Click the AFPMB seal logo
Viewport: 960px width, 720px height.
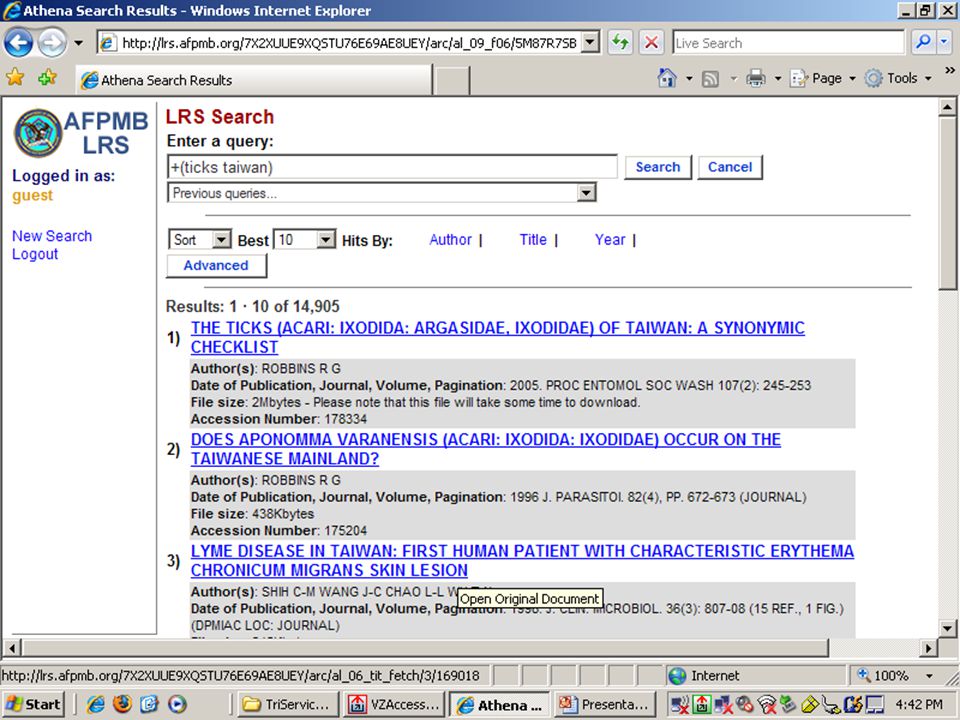point(38,133)
